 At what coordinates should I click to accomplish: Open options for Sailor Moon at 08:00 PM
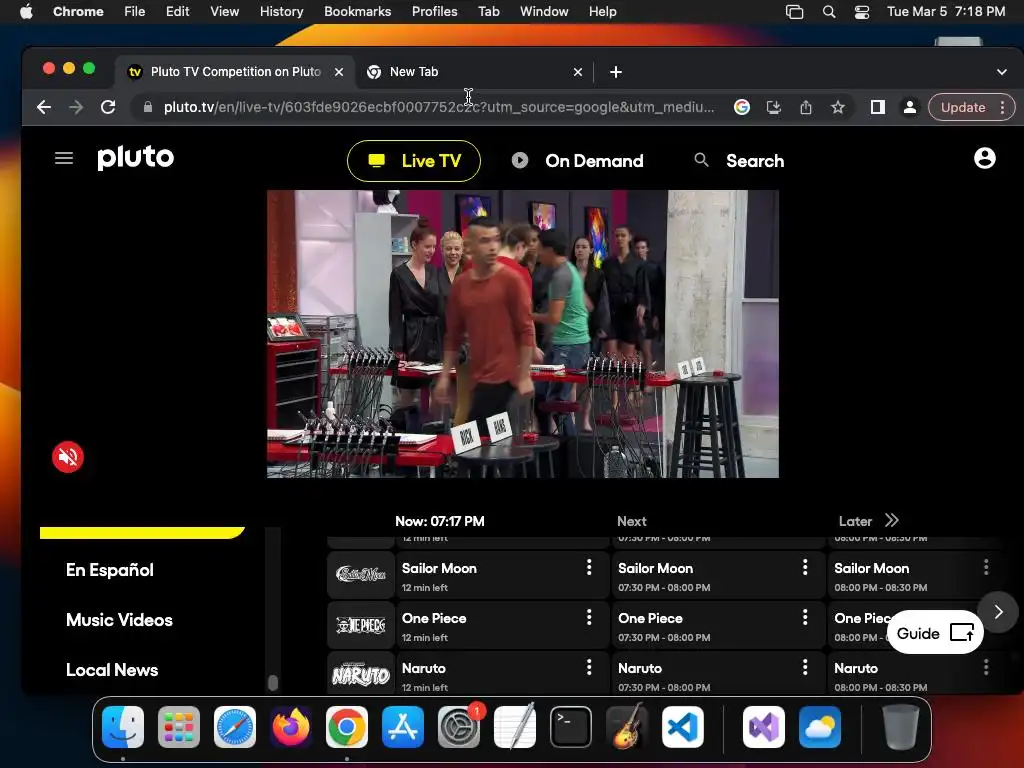[x=986, y=567]
